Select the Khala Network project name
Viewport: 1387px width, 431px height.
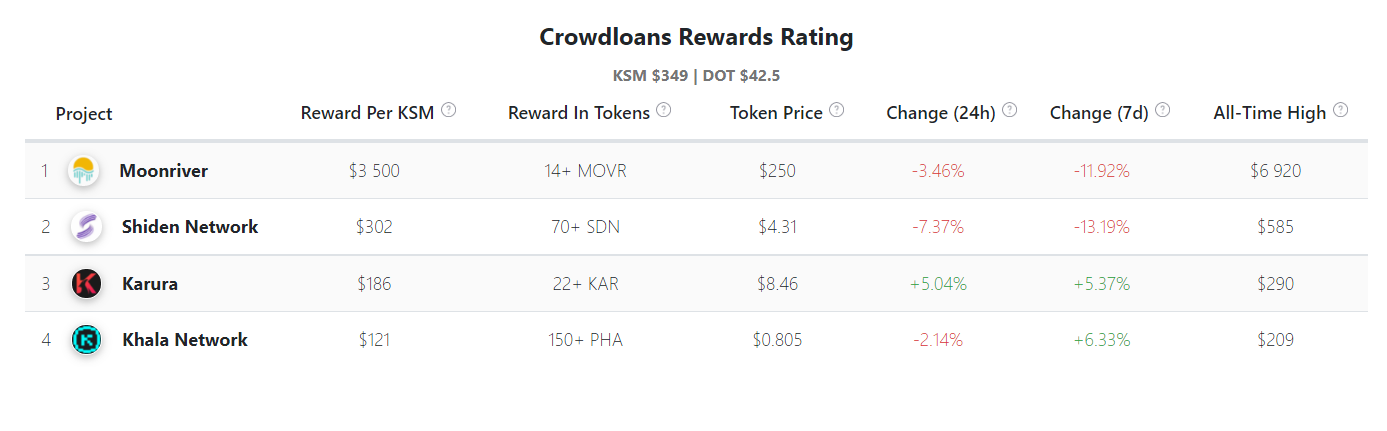(x=185, y=340)
